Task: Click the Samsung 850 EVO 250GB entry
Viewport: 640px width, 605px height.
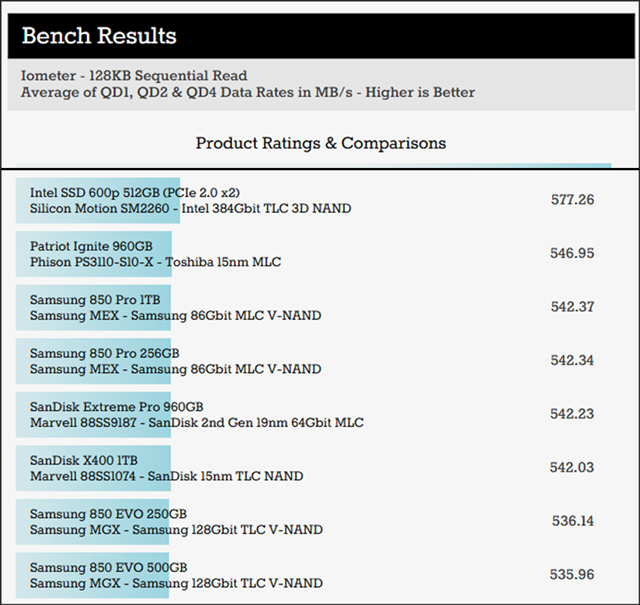Action: pos(108,514)
